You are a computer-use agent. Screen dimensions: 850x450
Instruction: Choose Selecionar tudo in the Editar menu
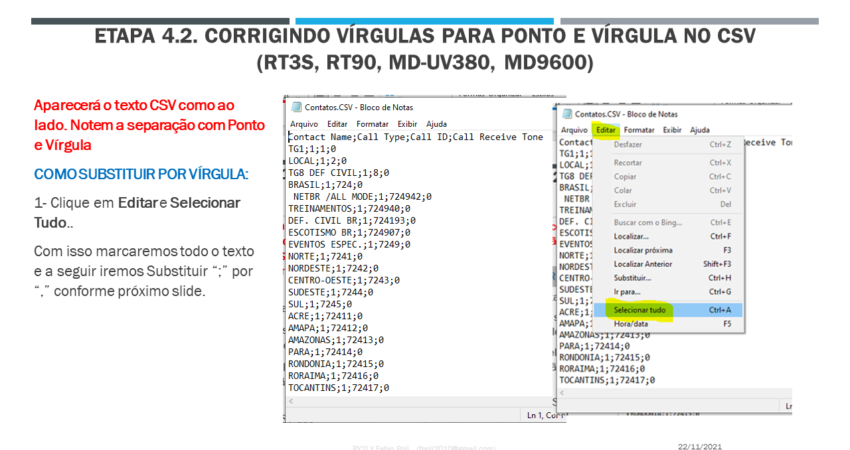669,310
